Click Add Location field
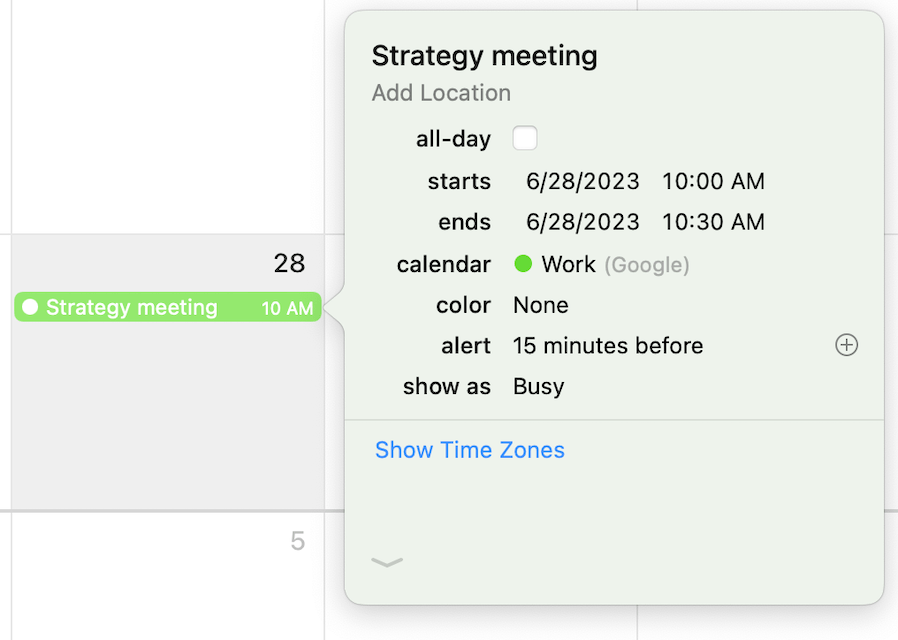The height and width of the screenshot is (640, 898). point(441,93)
